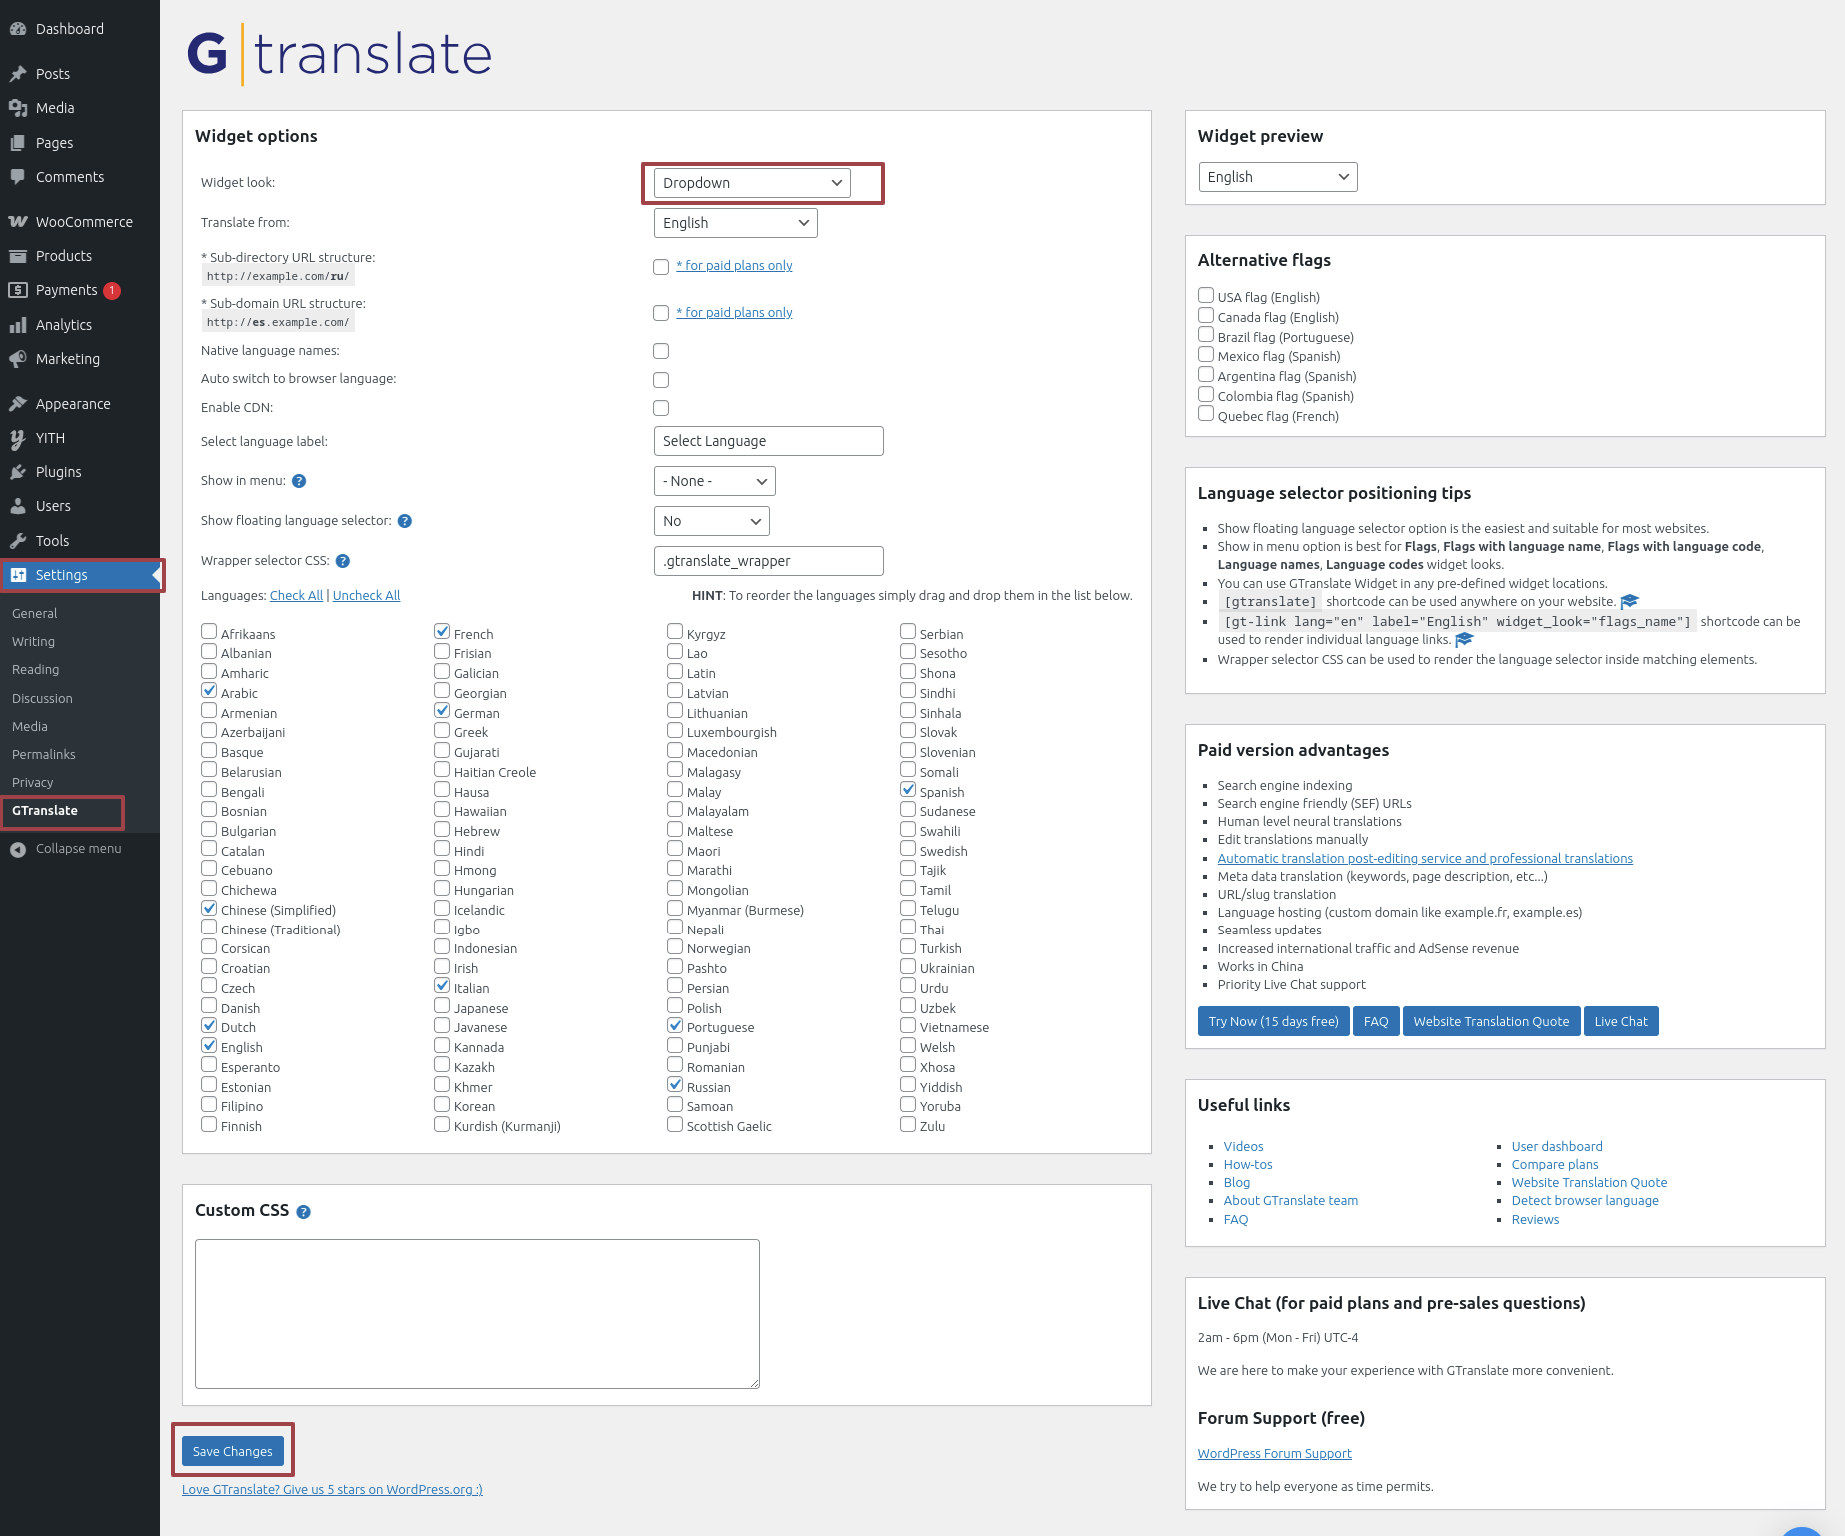This screenshot has width=1845, height=1536.
Task: Click the Media library icon in sidebar
Action: click(x=18, y=108)
